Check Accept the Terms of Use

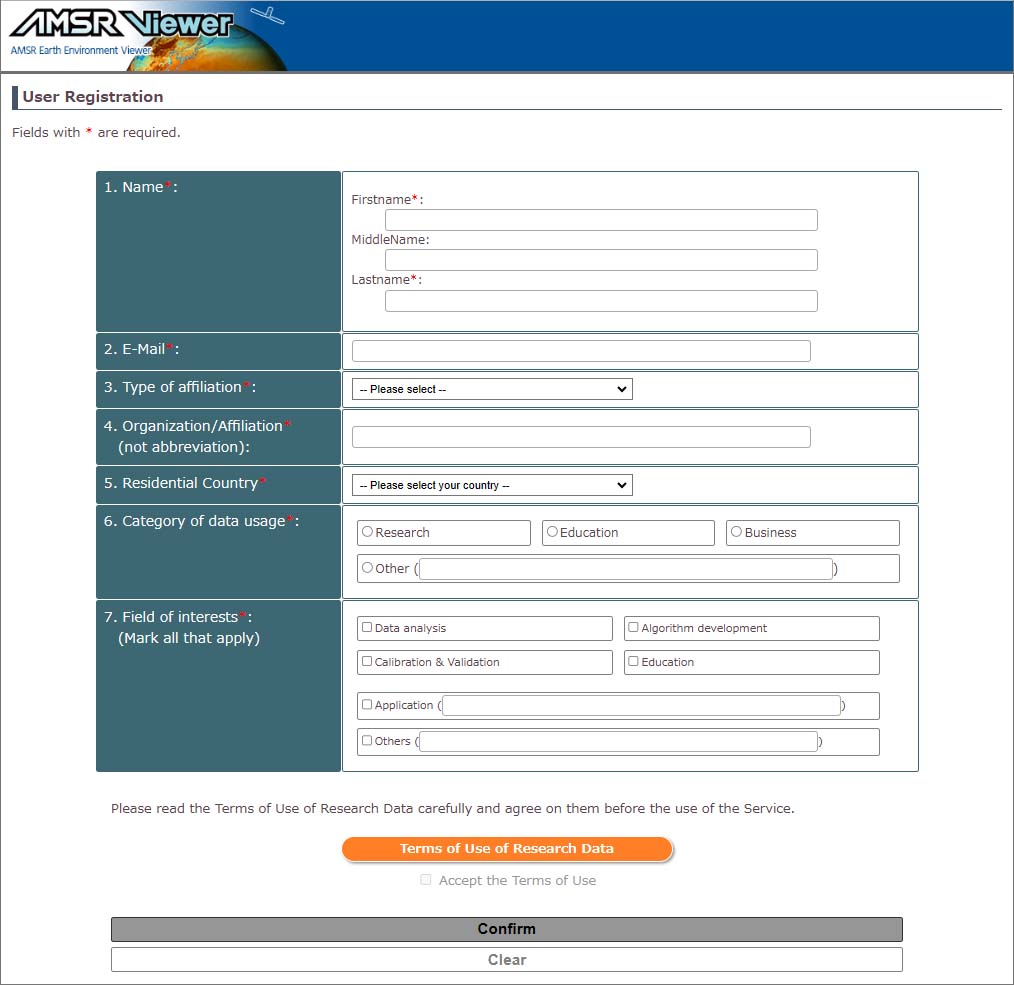426,880
